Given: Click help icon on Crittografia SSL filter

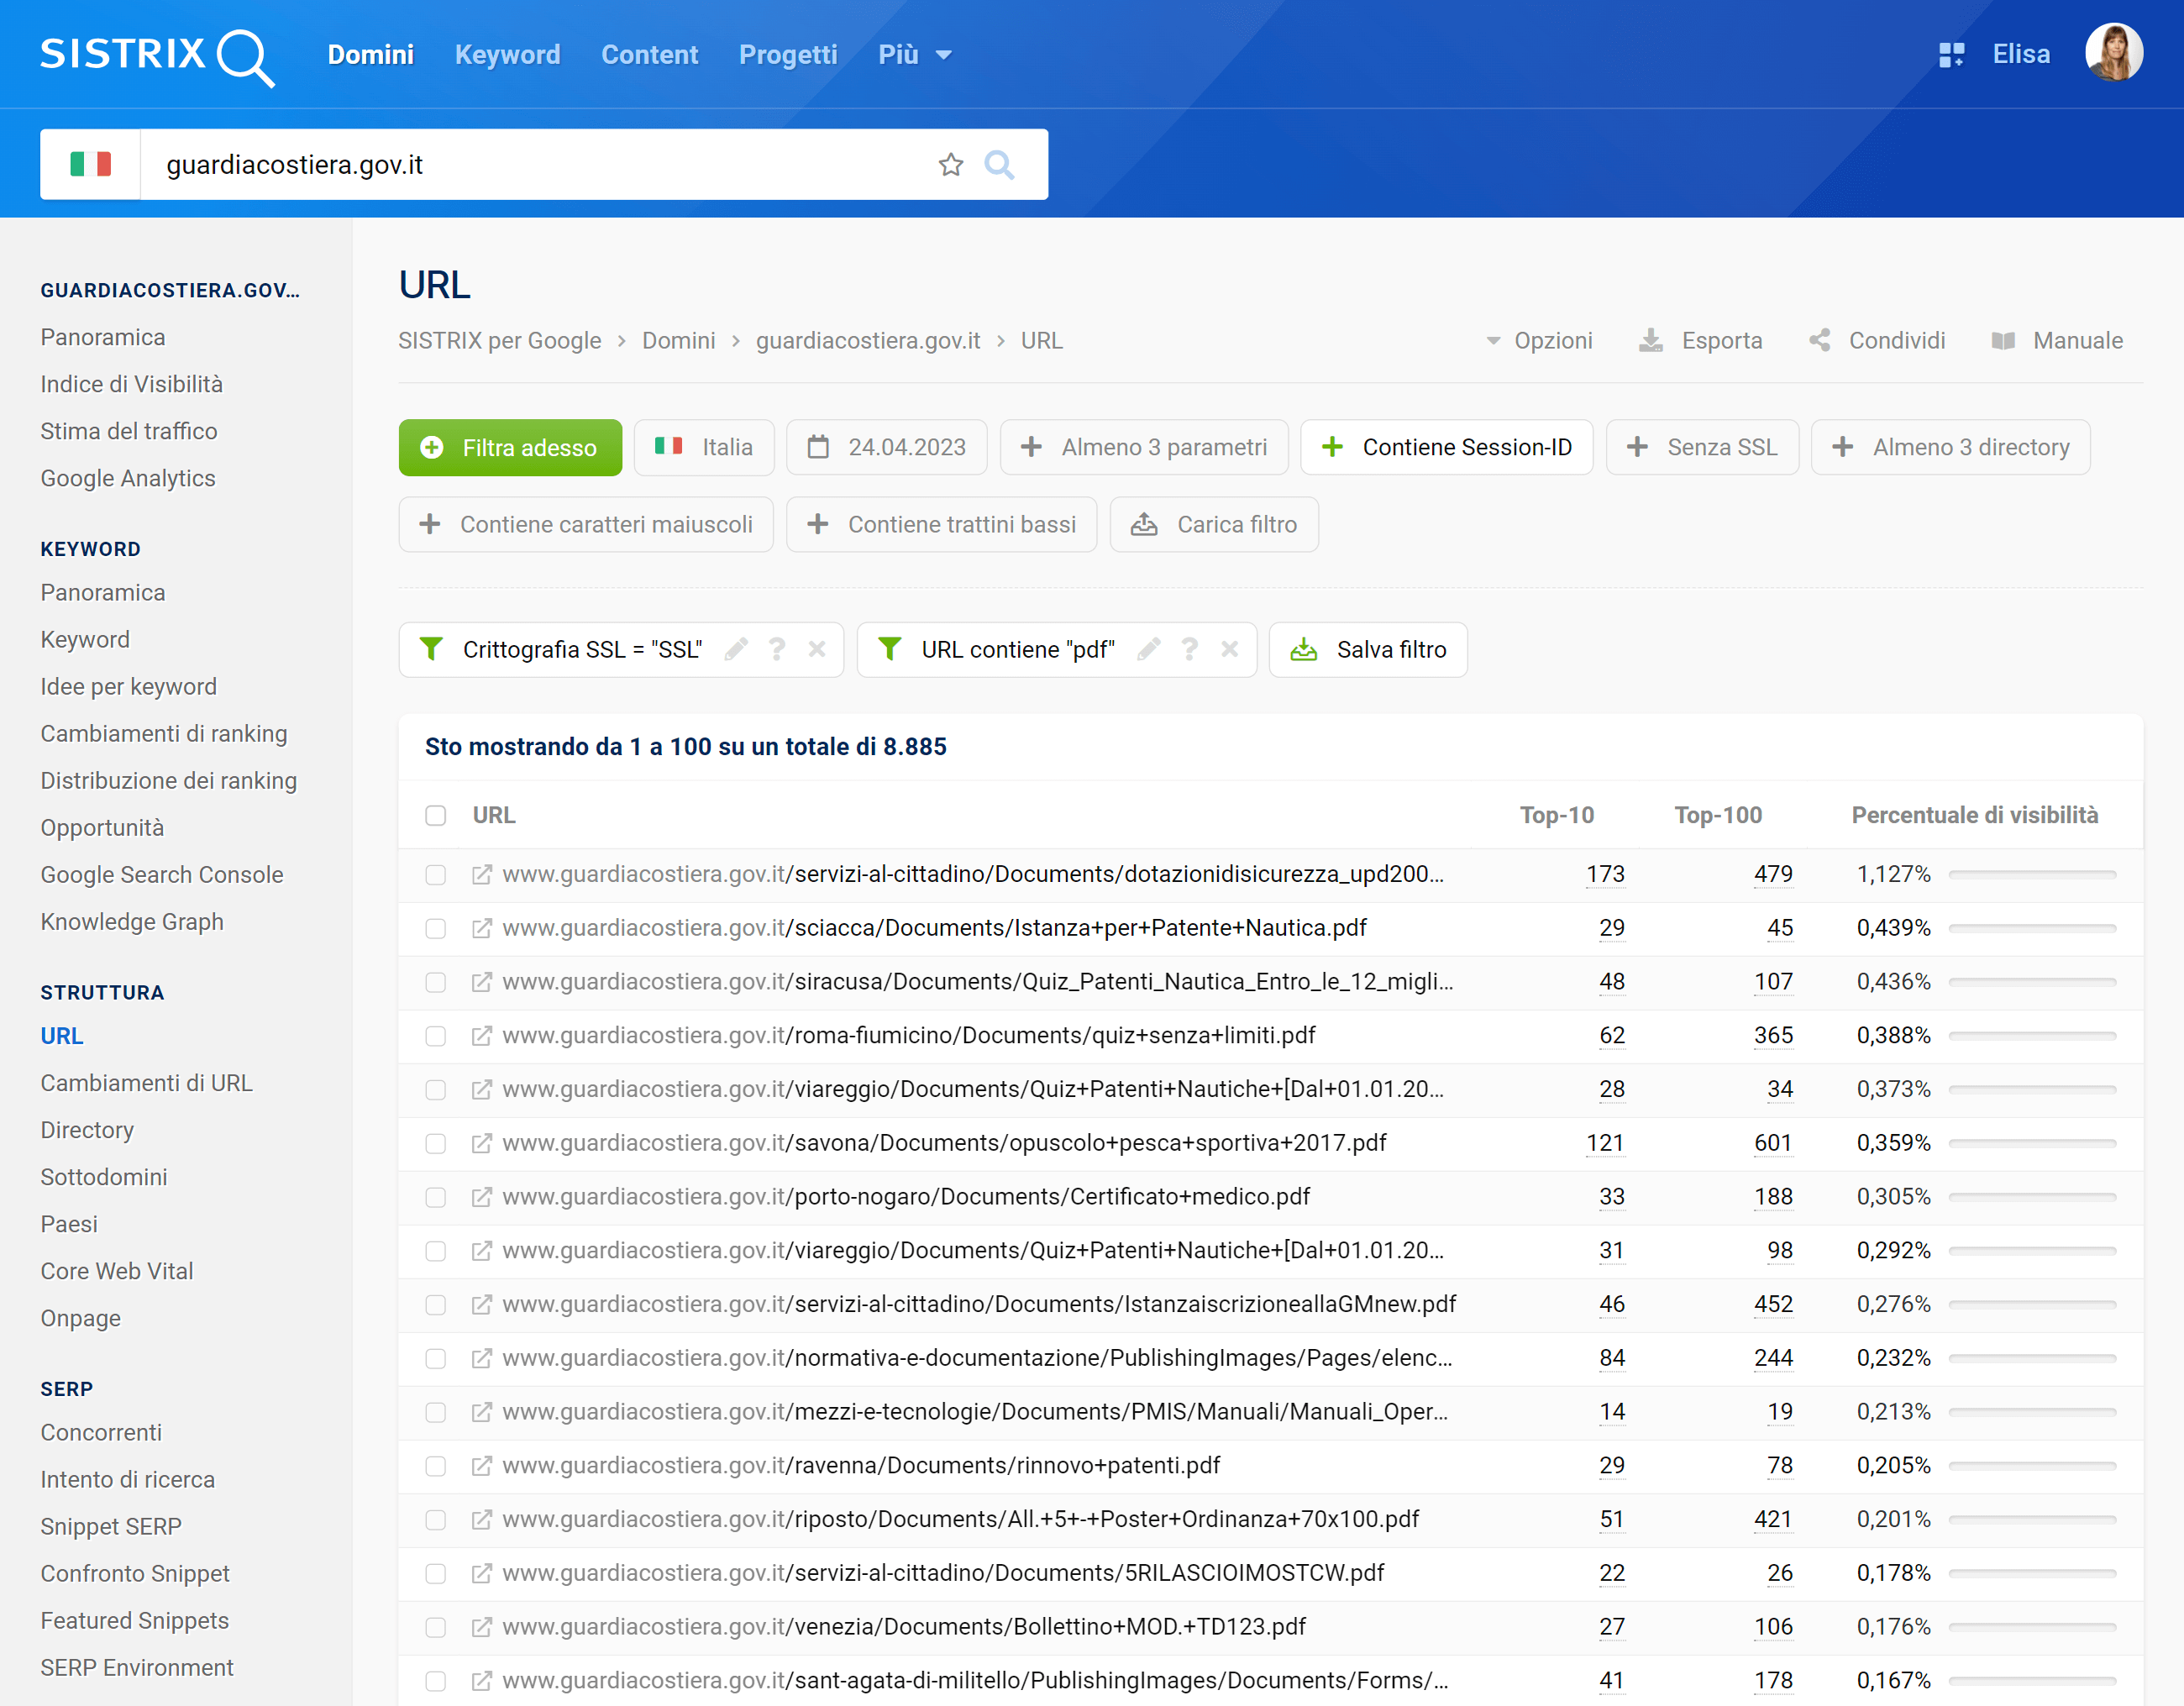Looking at the screenshot, I should (x=777, y=650).
